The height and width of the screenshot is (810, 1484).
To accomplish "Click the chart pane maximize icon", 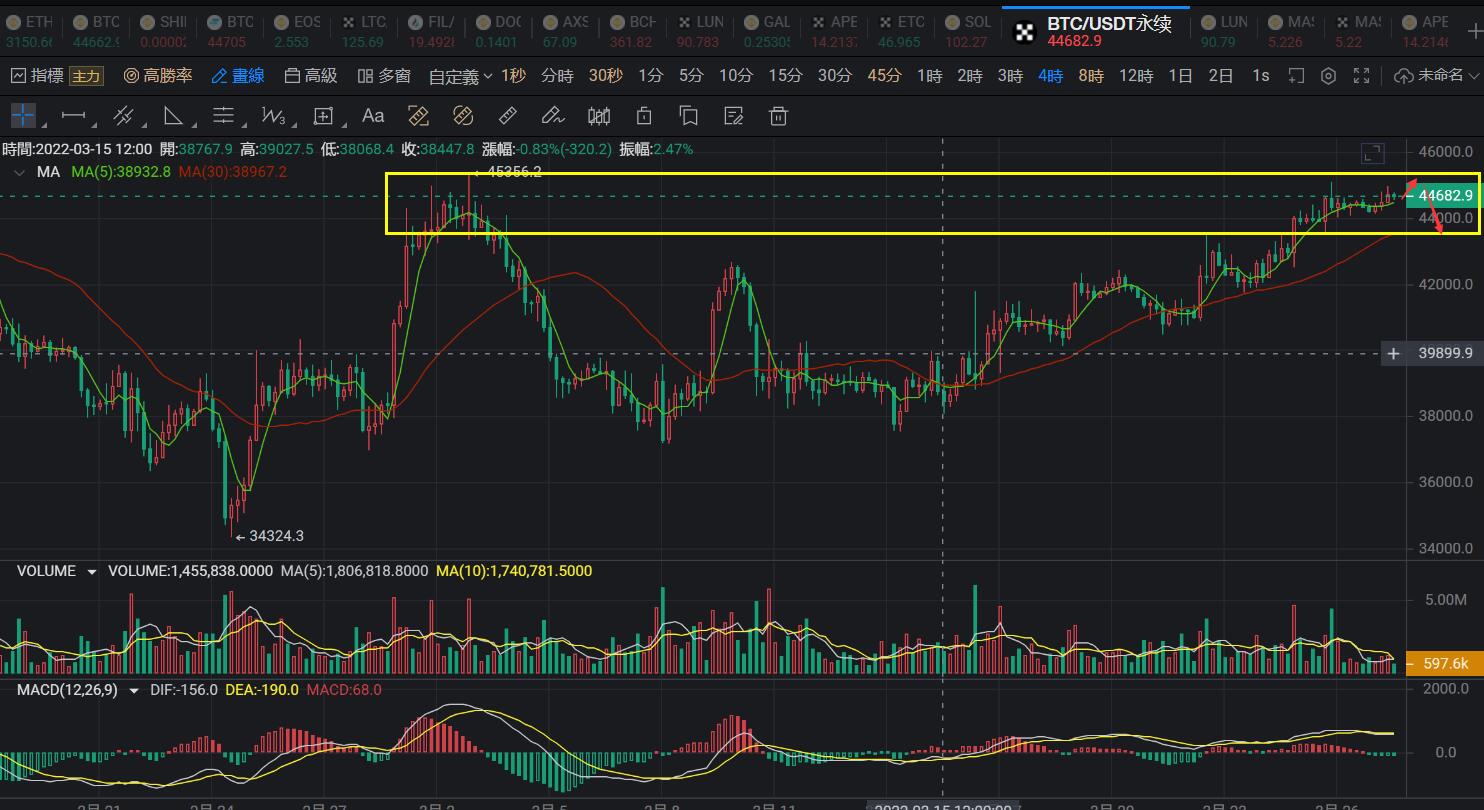I will click(1373, 153).
